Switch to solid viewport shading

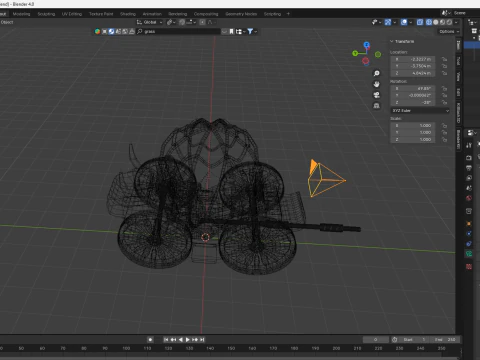[436, 22]
